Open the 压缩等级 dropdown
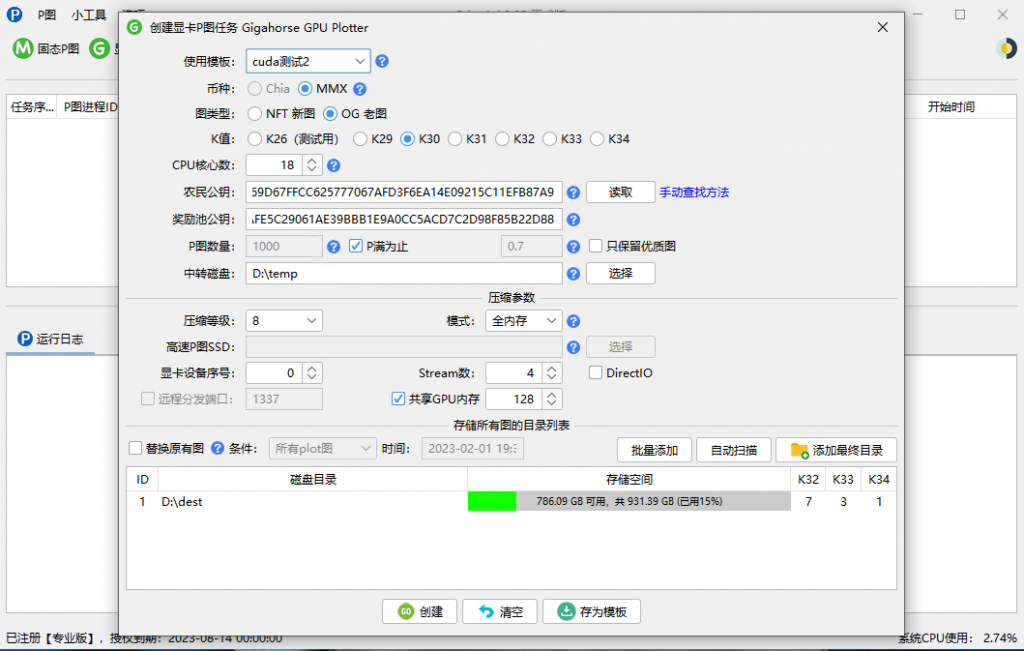 click(x=284, y=321)
